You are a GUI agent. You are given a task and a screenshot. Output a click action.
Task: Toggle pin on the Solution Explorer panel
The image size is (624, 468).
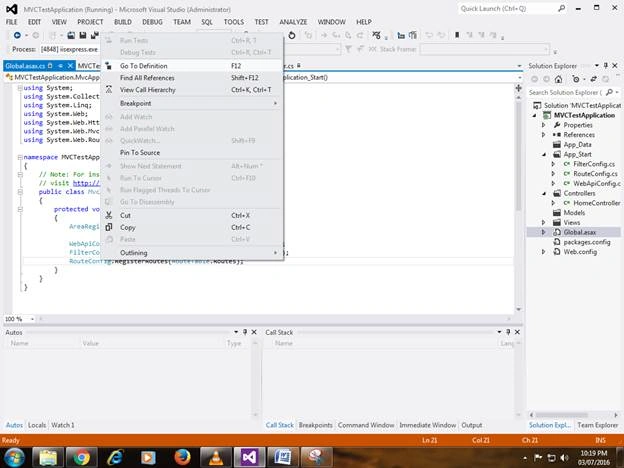[x=606, y=66]
